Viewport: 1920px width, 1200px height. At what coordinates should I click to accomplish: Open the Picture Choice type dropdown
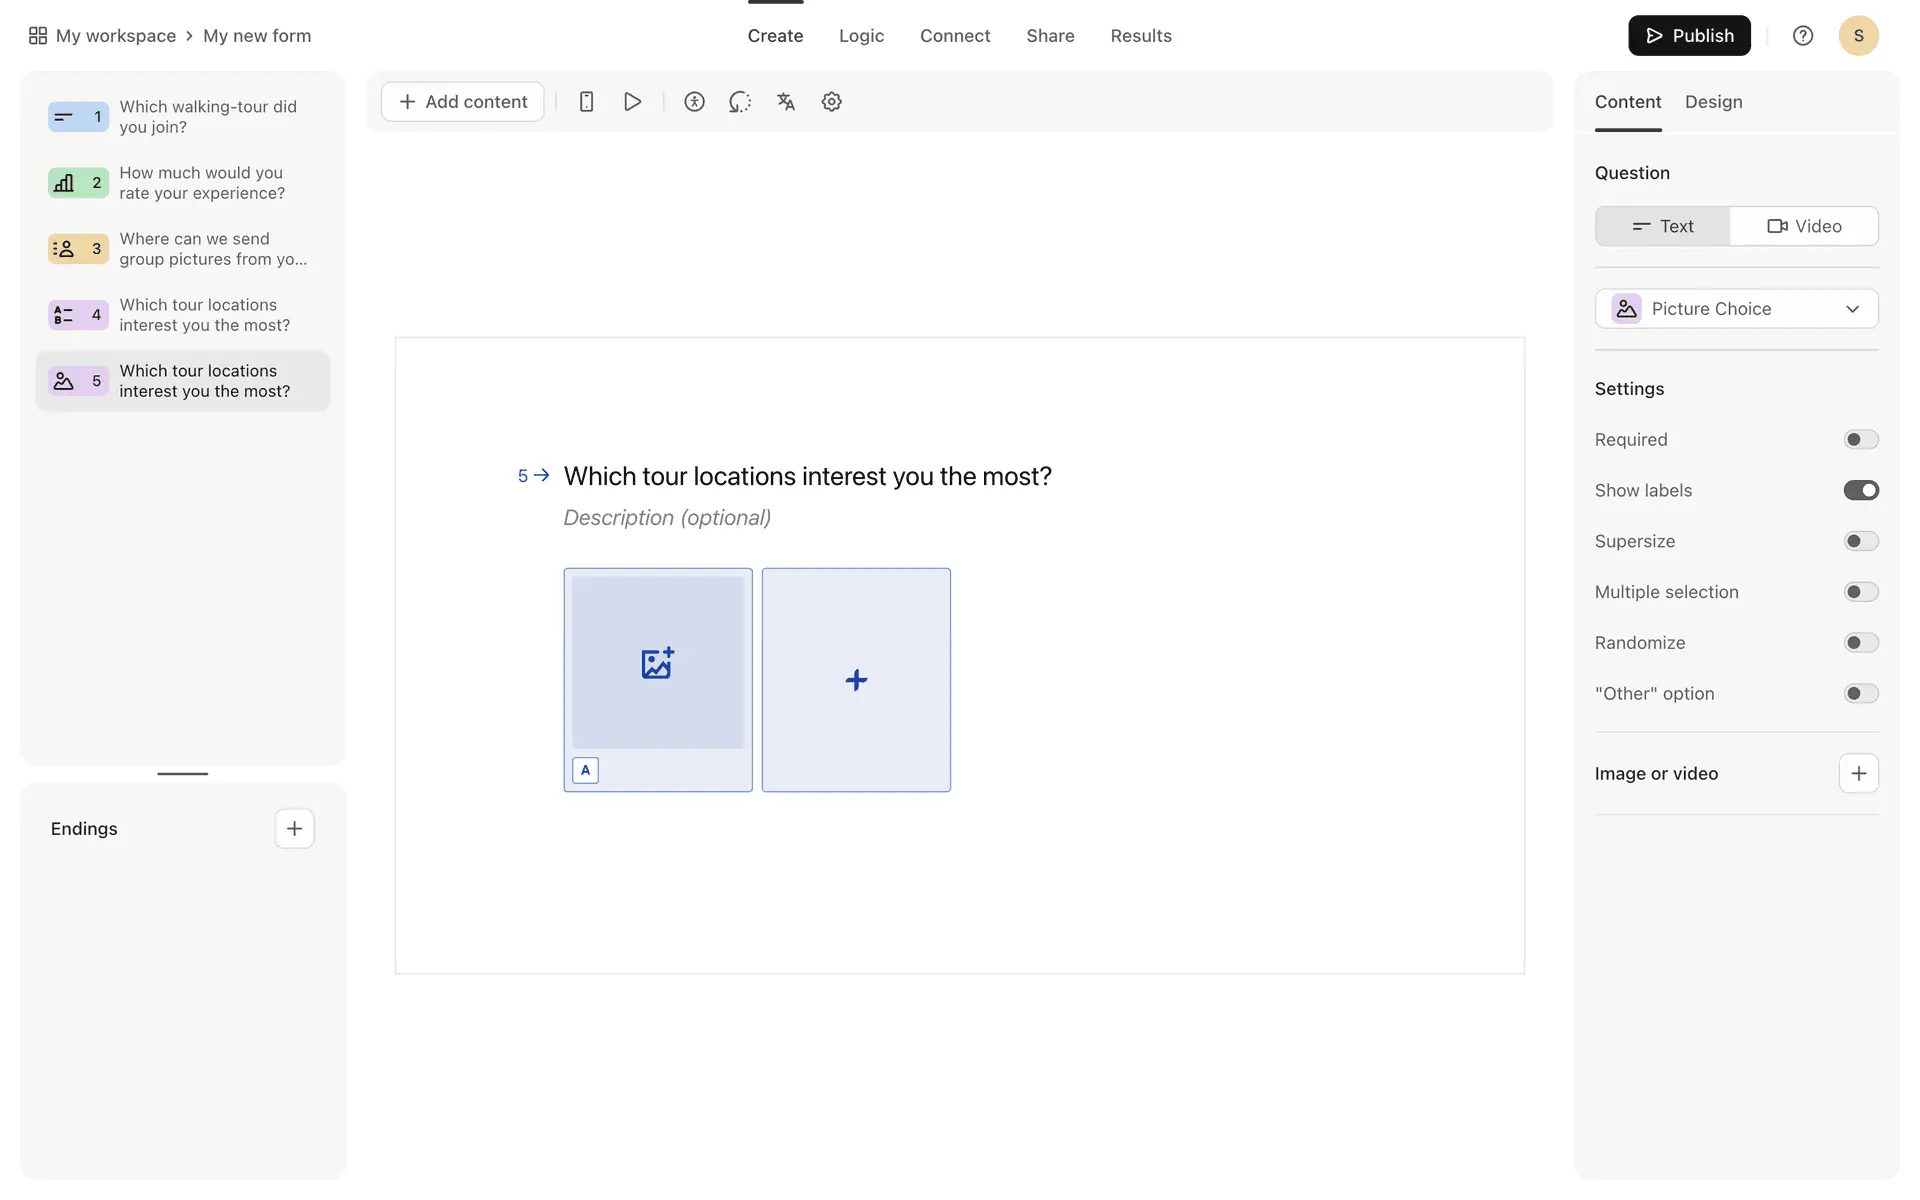click(1736, 309)
